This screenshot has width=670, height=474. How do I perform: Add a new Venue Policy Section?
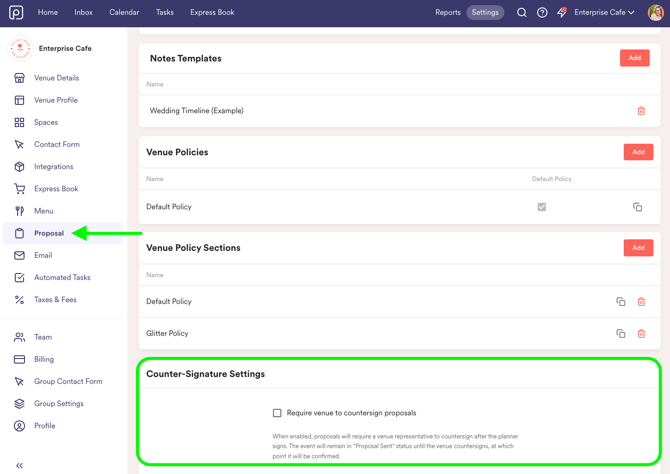(x=638, y=248)
